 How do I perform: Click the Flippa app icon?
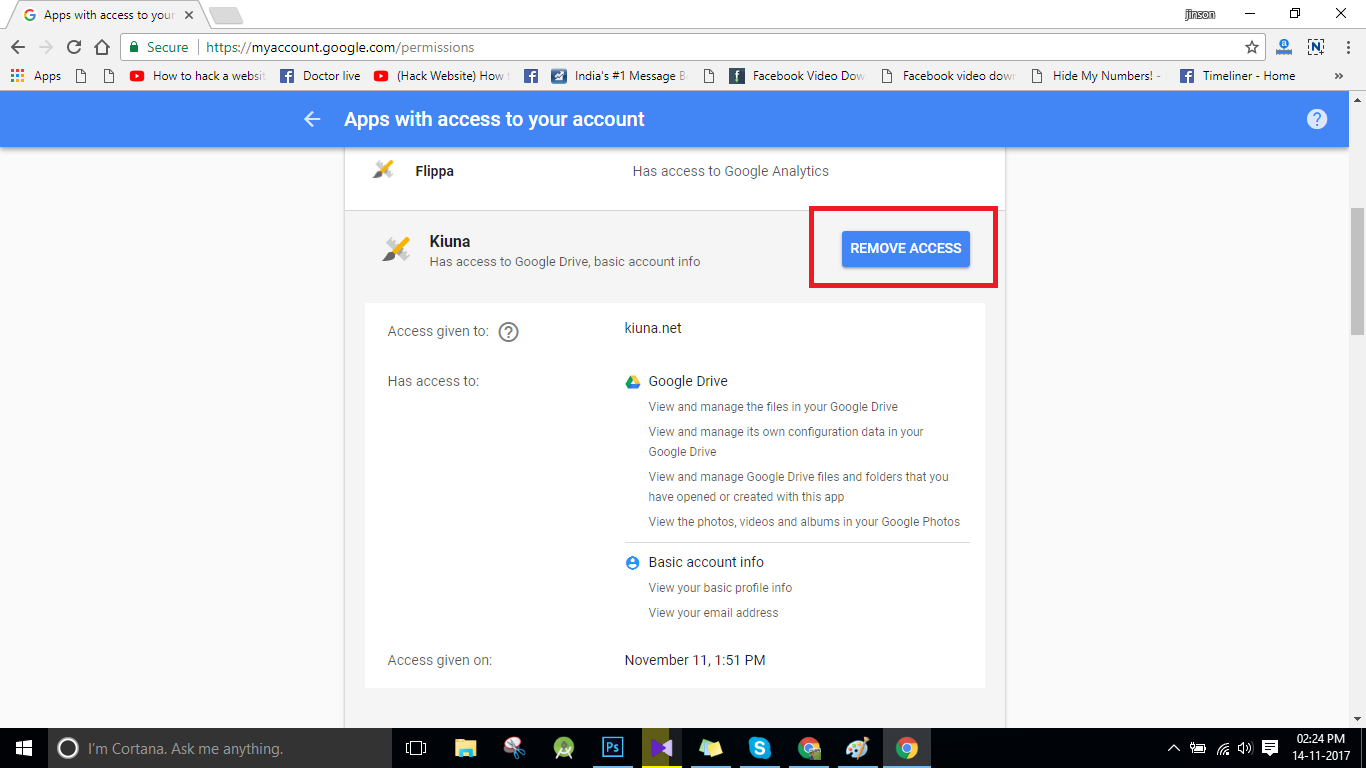tap(383, 170)
